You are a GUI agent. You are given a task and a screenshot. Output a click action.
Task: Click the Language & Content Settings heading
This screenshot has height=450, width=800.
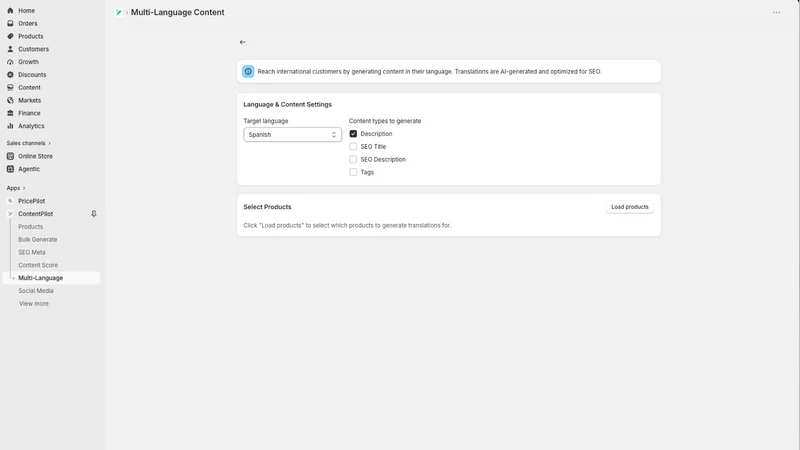(287, 105)
